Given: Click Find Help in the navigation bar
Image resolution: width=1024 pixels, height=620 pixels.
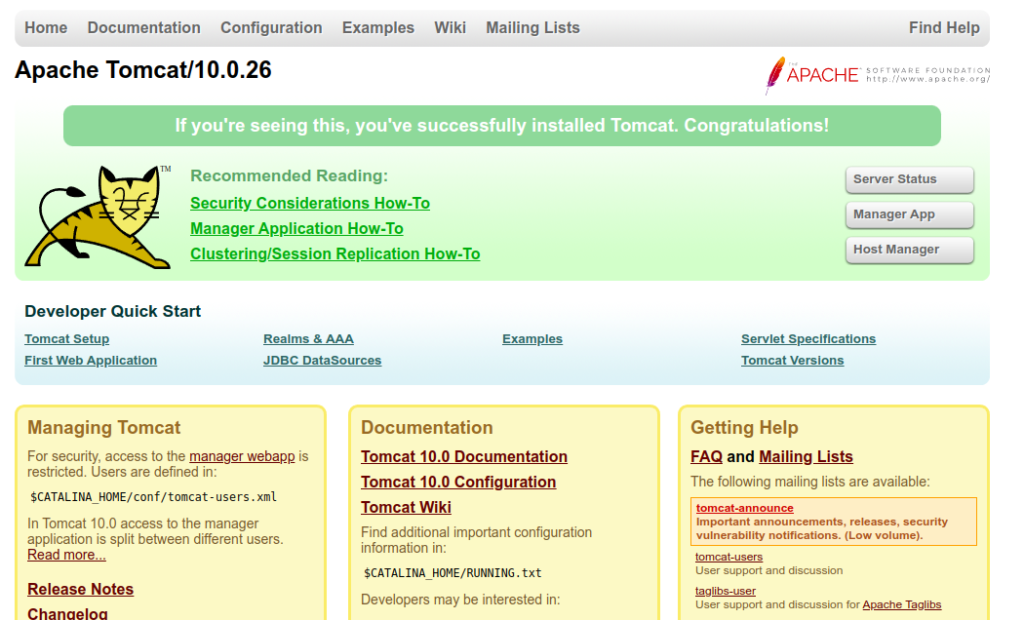Looking at the screenshot, I should tap(944, 27).
